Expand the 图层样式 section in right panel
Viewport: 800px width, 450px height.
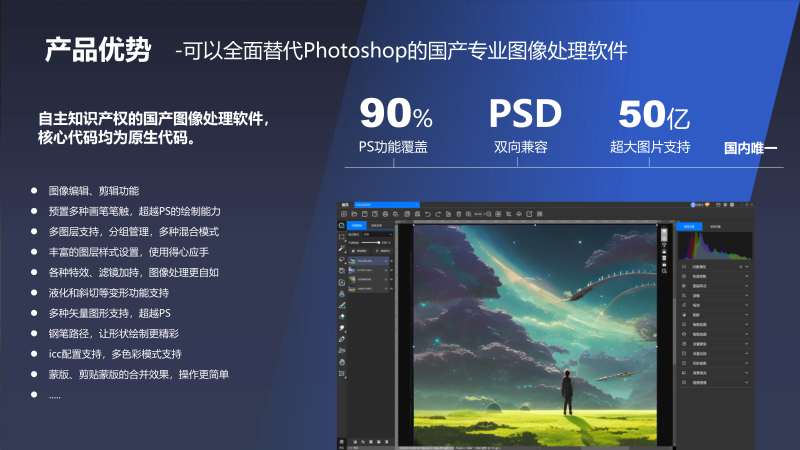(x=747, y=286)
